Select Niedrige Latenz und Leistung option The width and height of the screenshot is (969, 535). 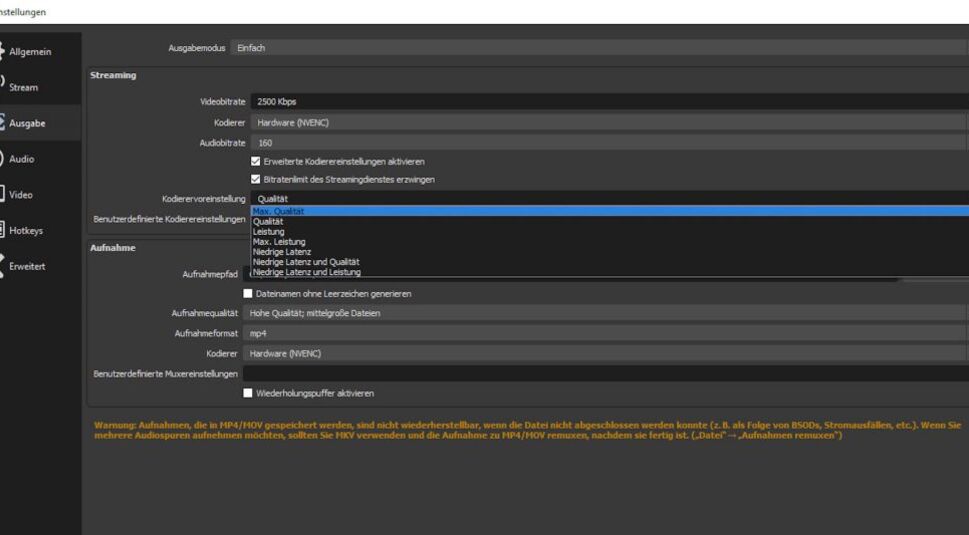(307, 272)
